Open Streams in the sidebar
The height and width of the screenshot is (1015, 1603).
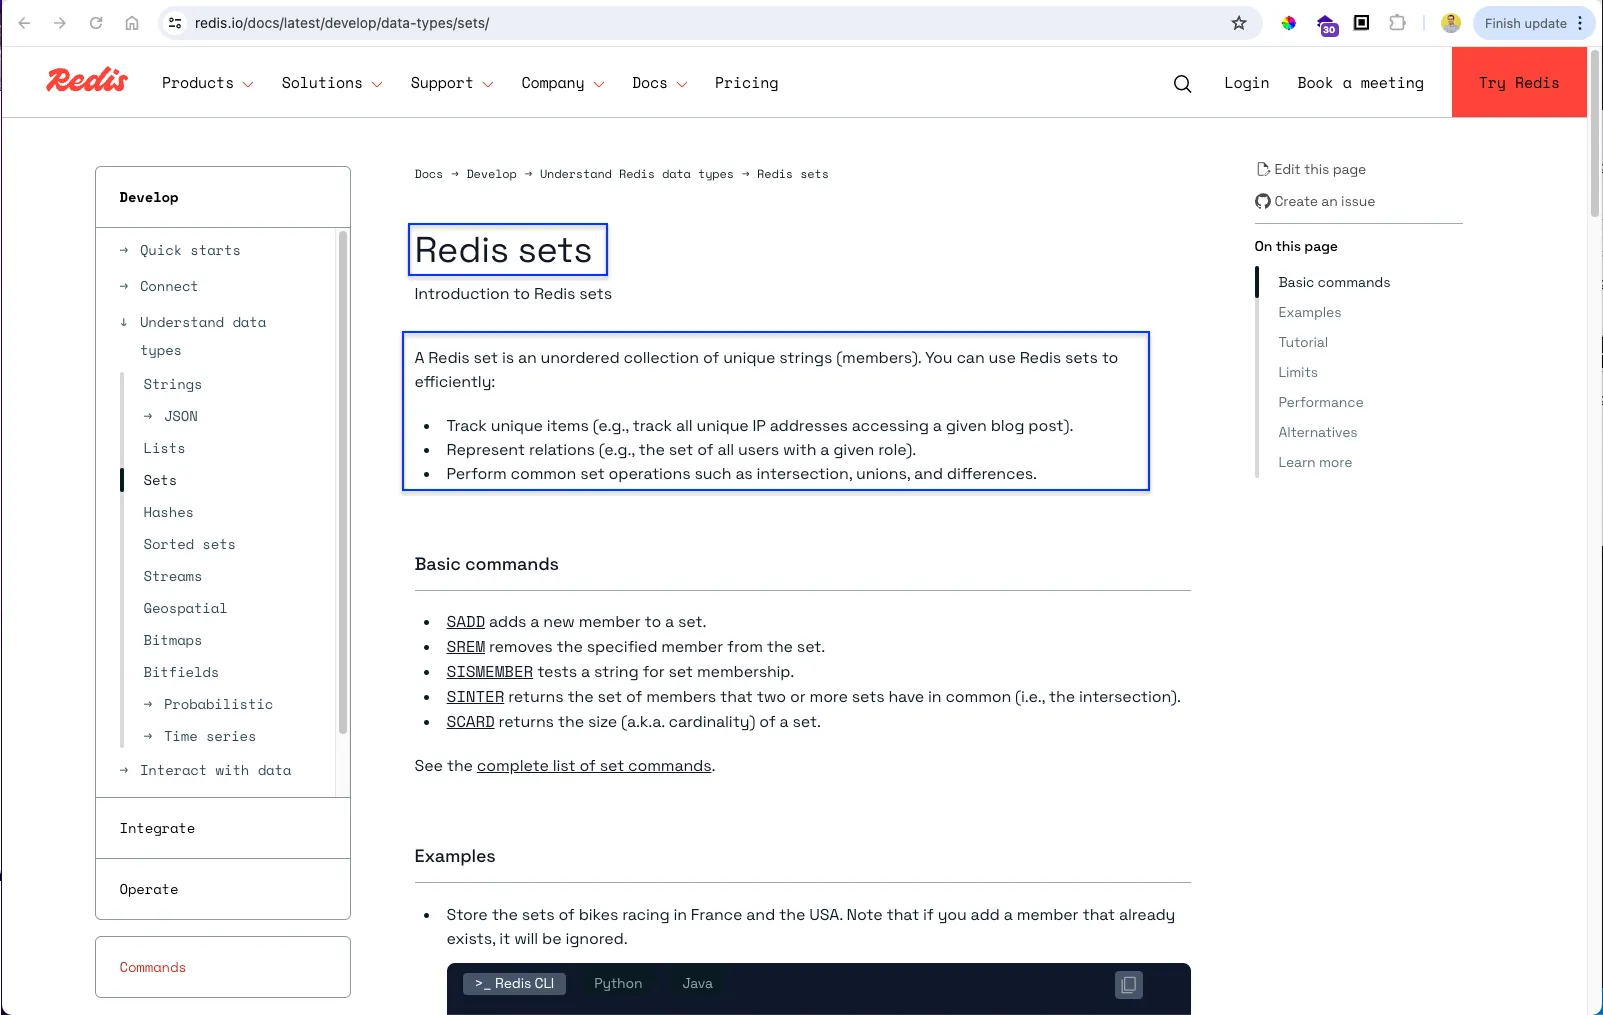pos(172,576)
